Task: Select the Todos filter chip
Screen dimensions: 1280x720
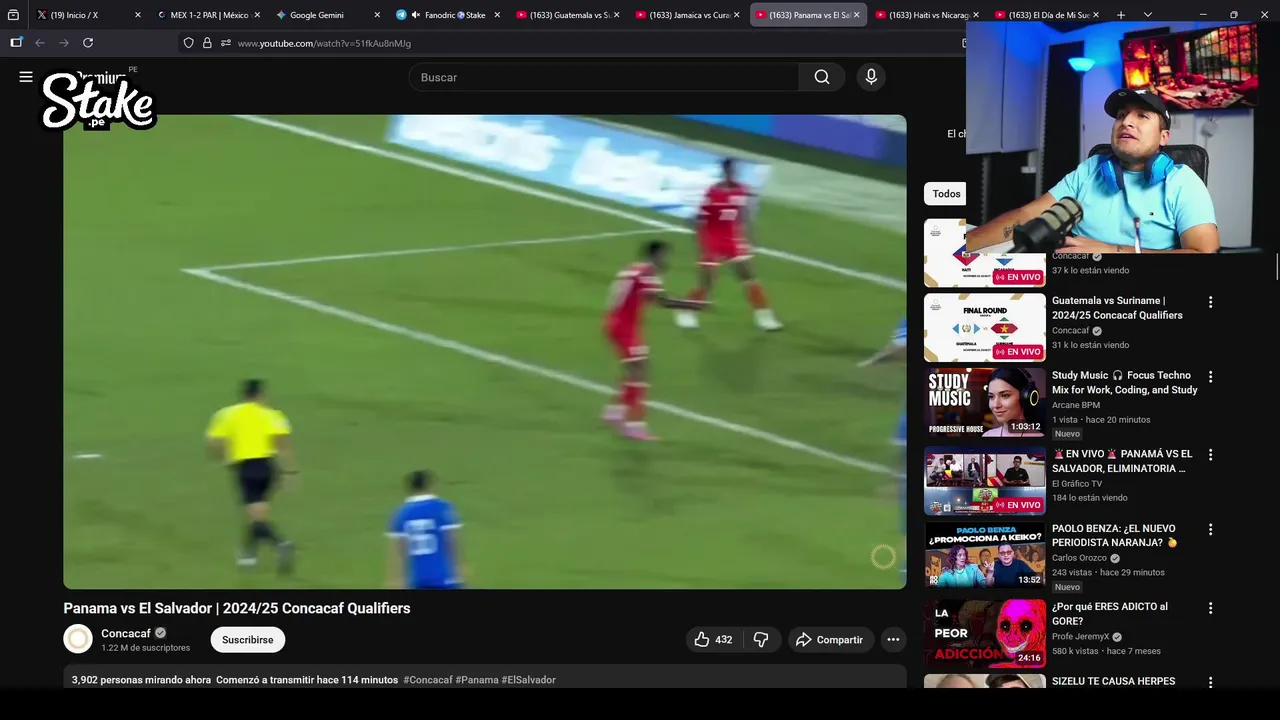Action: pos(946,194)
